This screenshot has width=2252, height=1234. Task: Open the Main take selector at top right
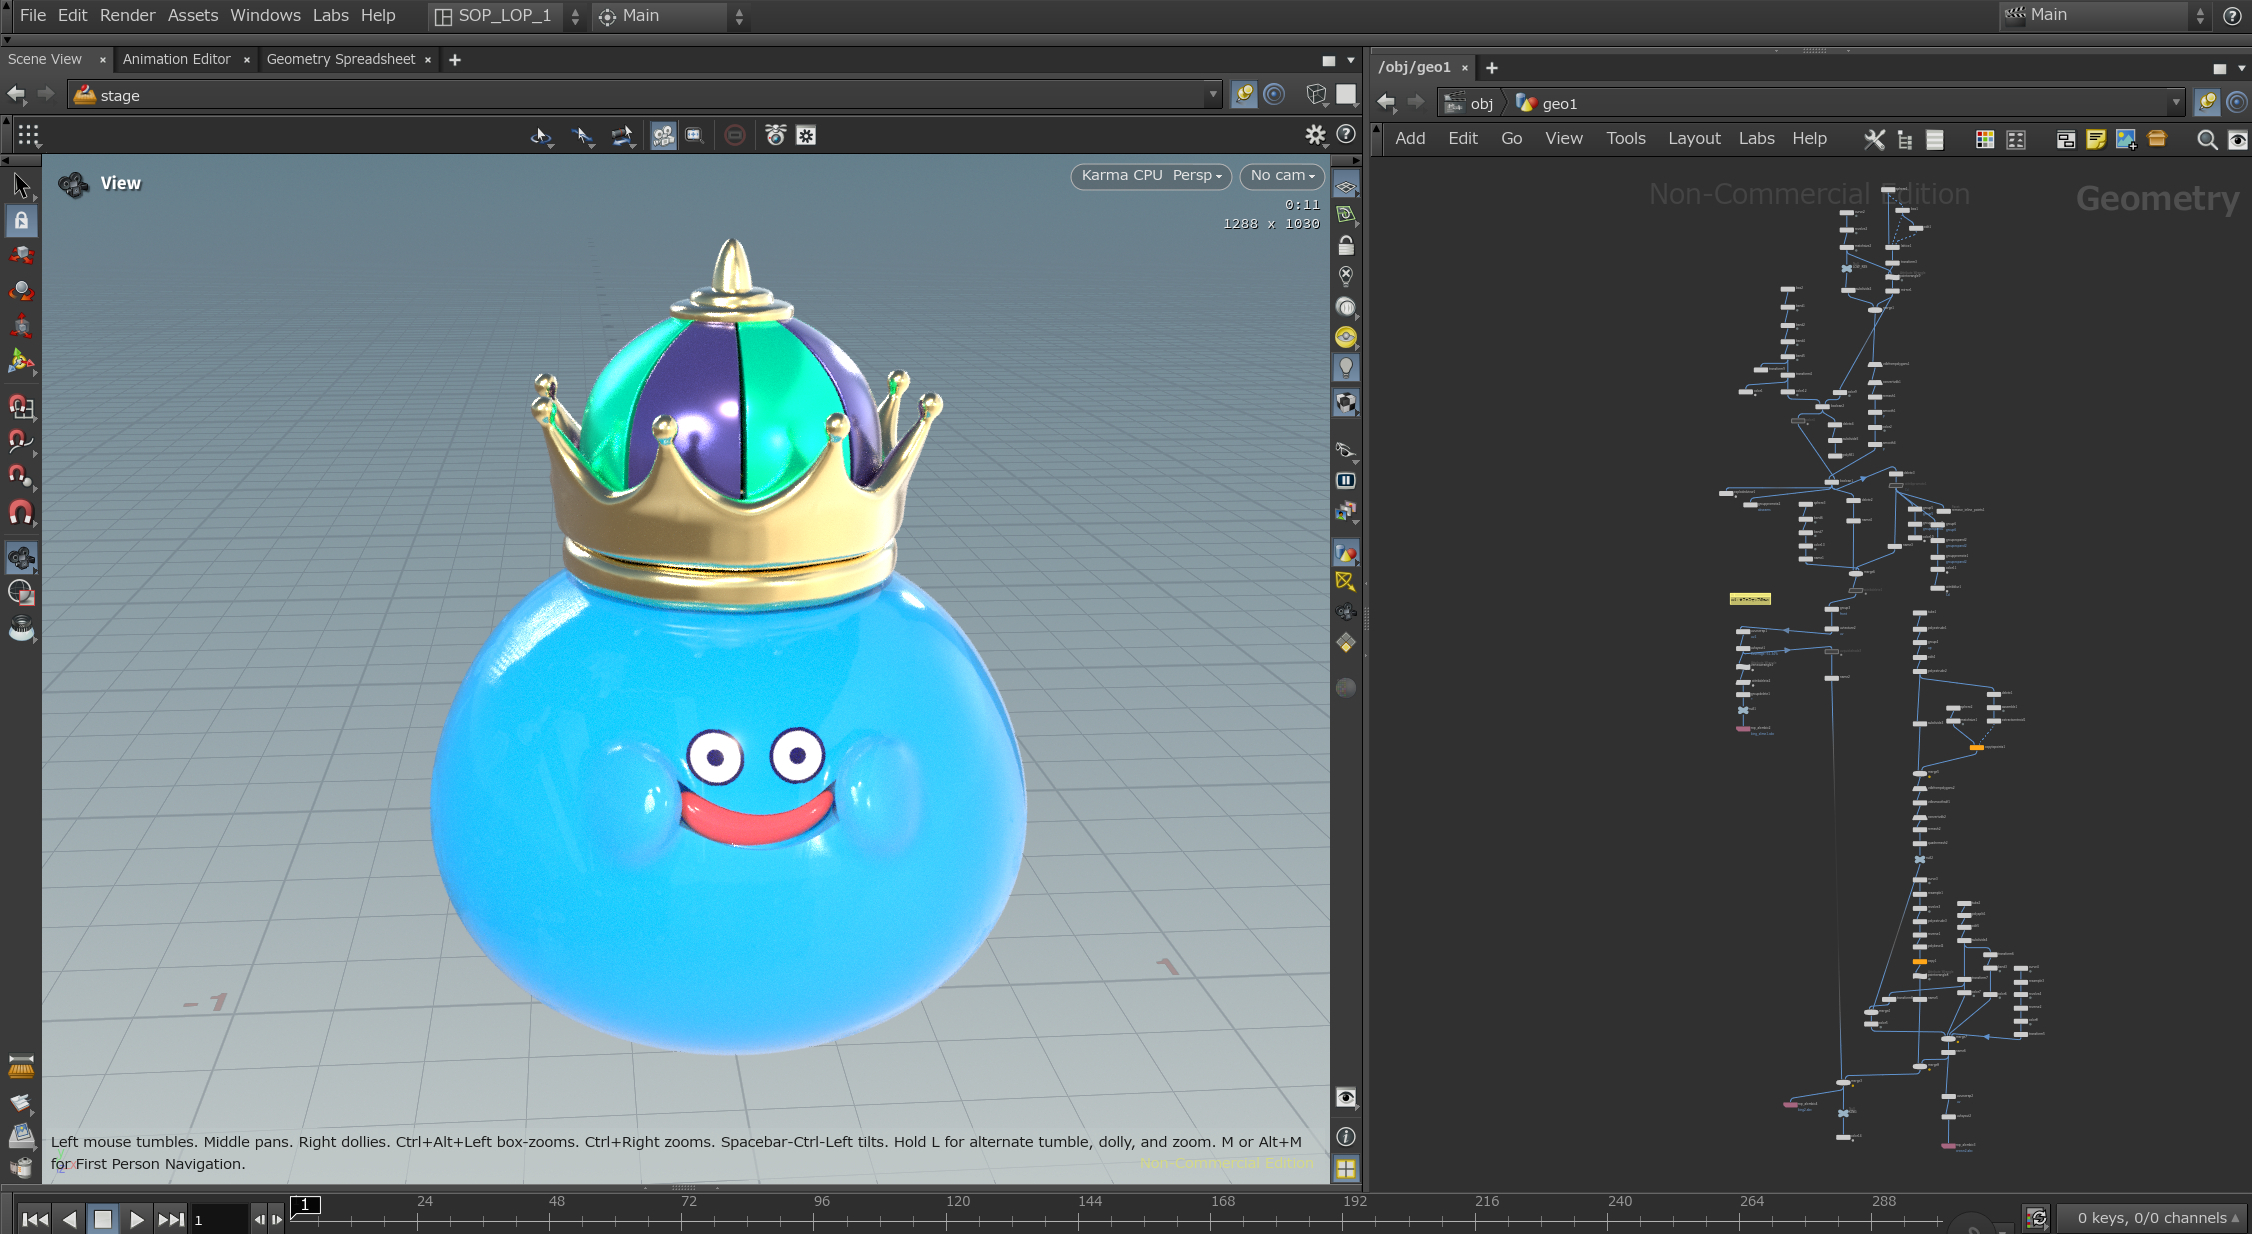pyautogui.click(x=2104, y=15)
